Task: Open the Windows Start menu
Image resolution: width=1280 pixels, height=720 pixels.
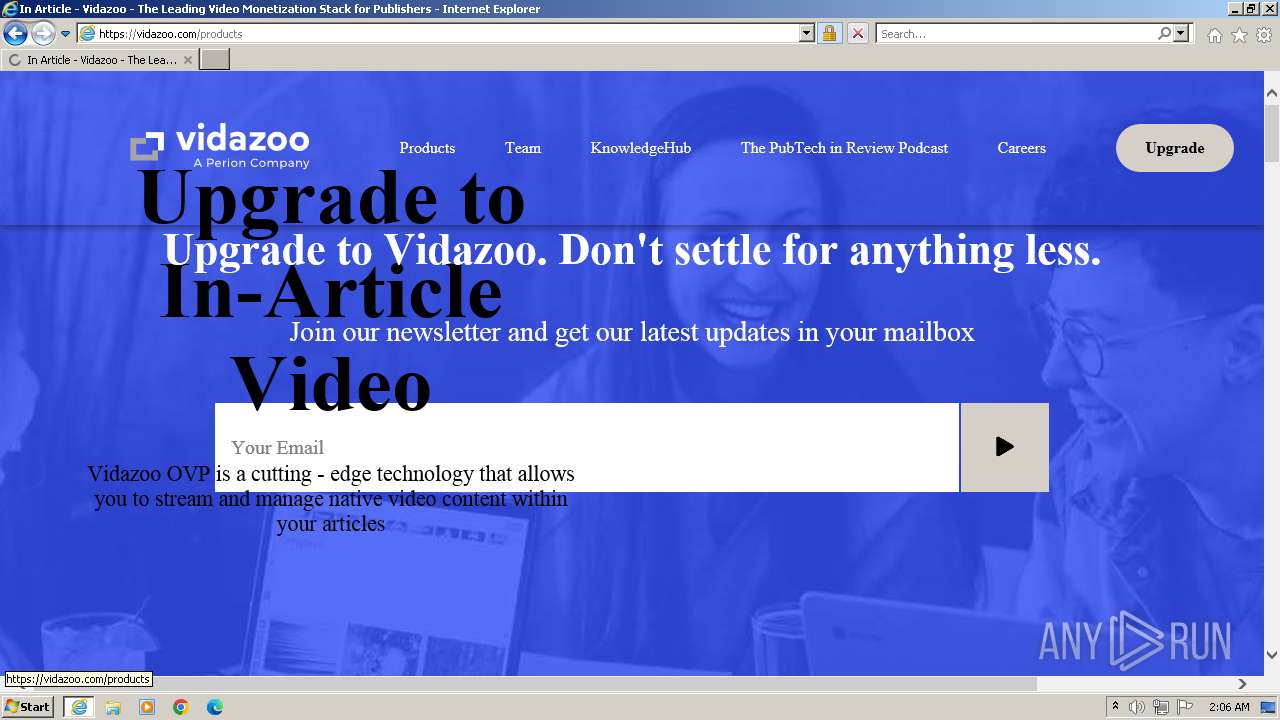Action: click(x=28, y=707)
